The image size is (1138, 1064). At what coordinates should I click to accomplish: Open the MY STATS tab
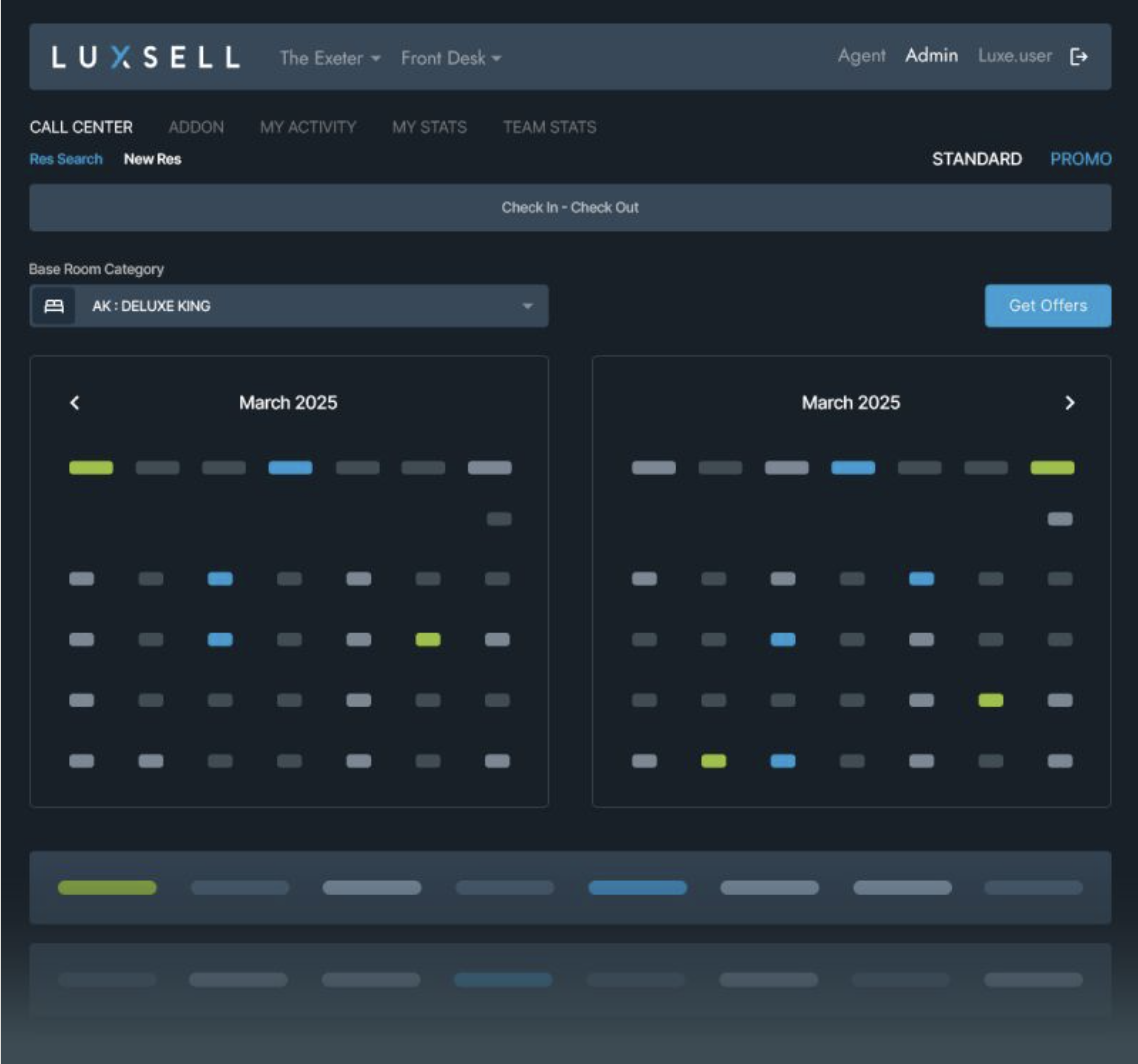430,127
